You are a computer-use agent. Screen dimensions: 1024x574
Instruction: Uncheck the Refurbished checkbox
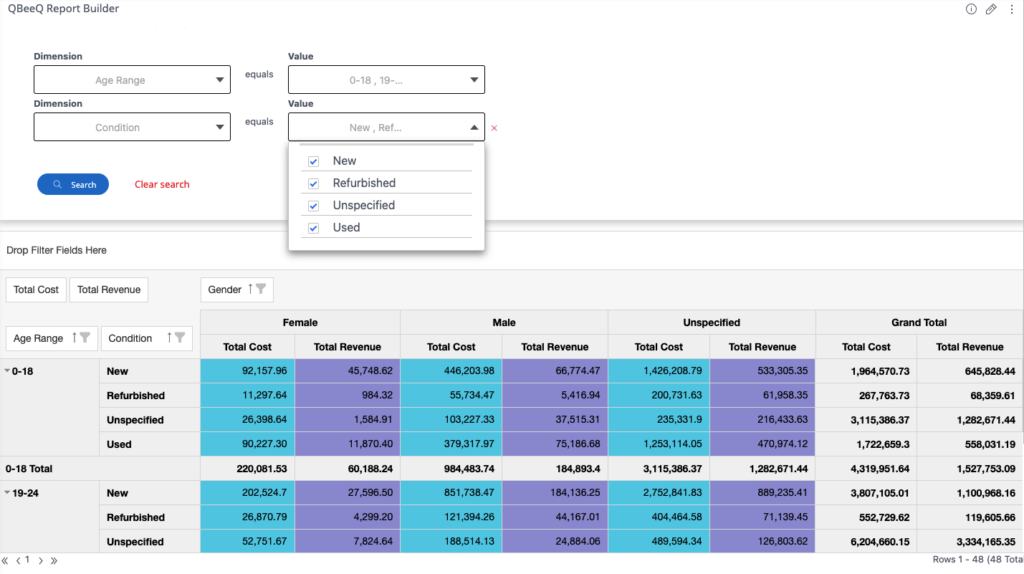(314, 183)
